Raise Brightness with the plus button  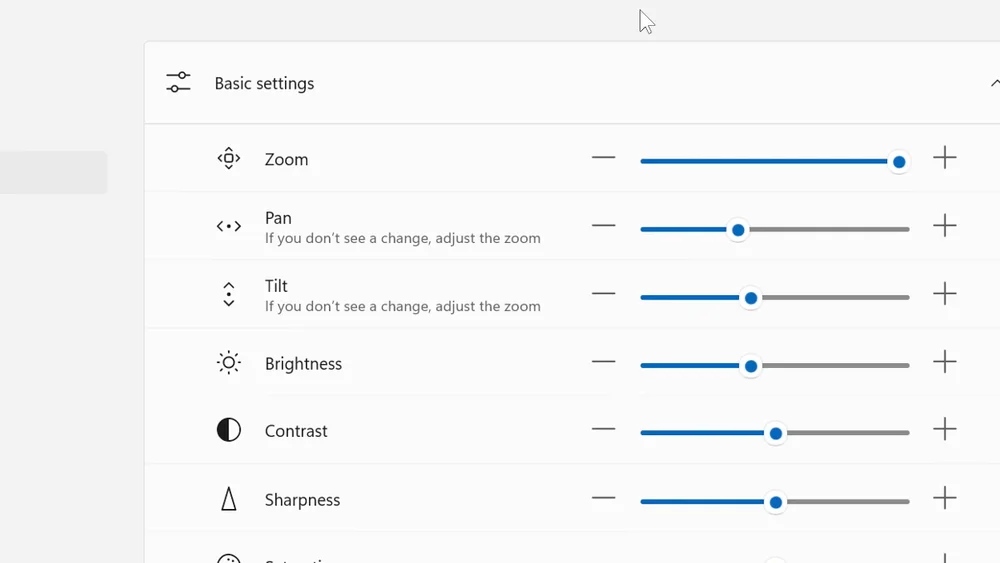945,362
